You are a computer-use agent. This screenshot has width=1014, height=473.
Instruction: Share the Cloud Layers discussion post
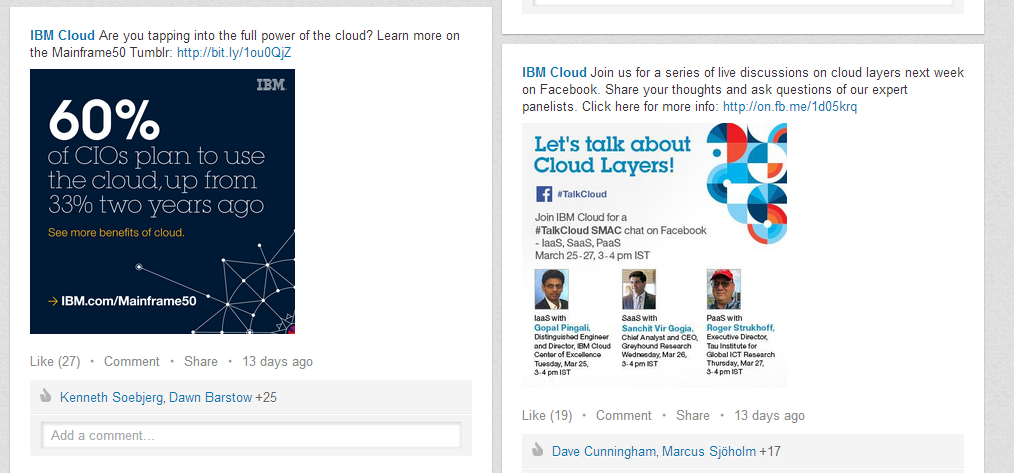pos(693,416)
